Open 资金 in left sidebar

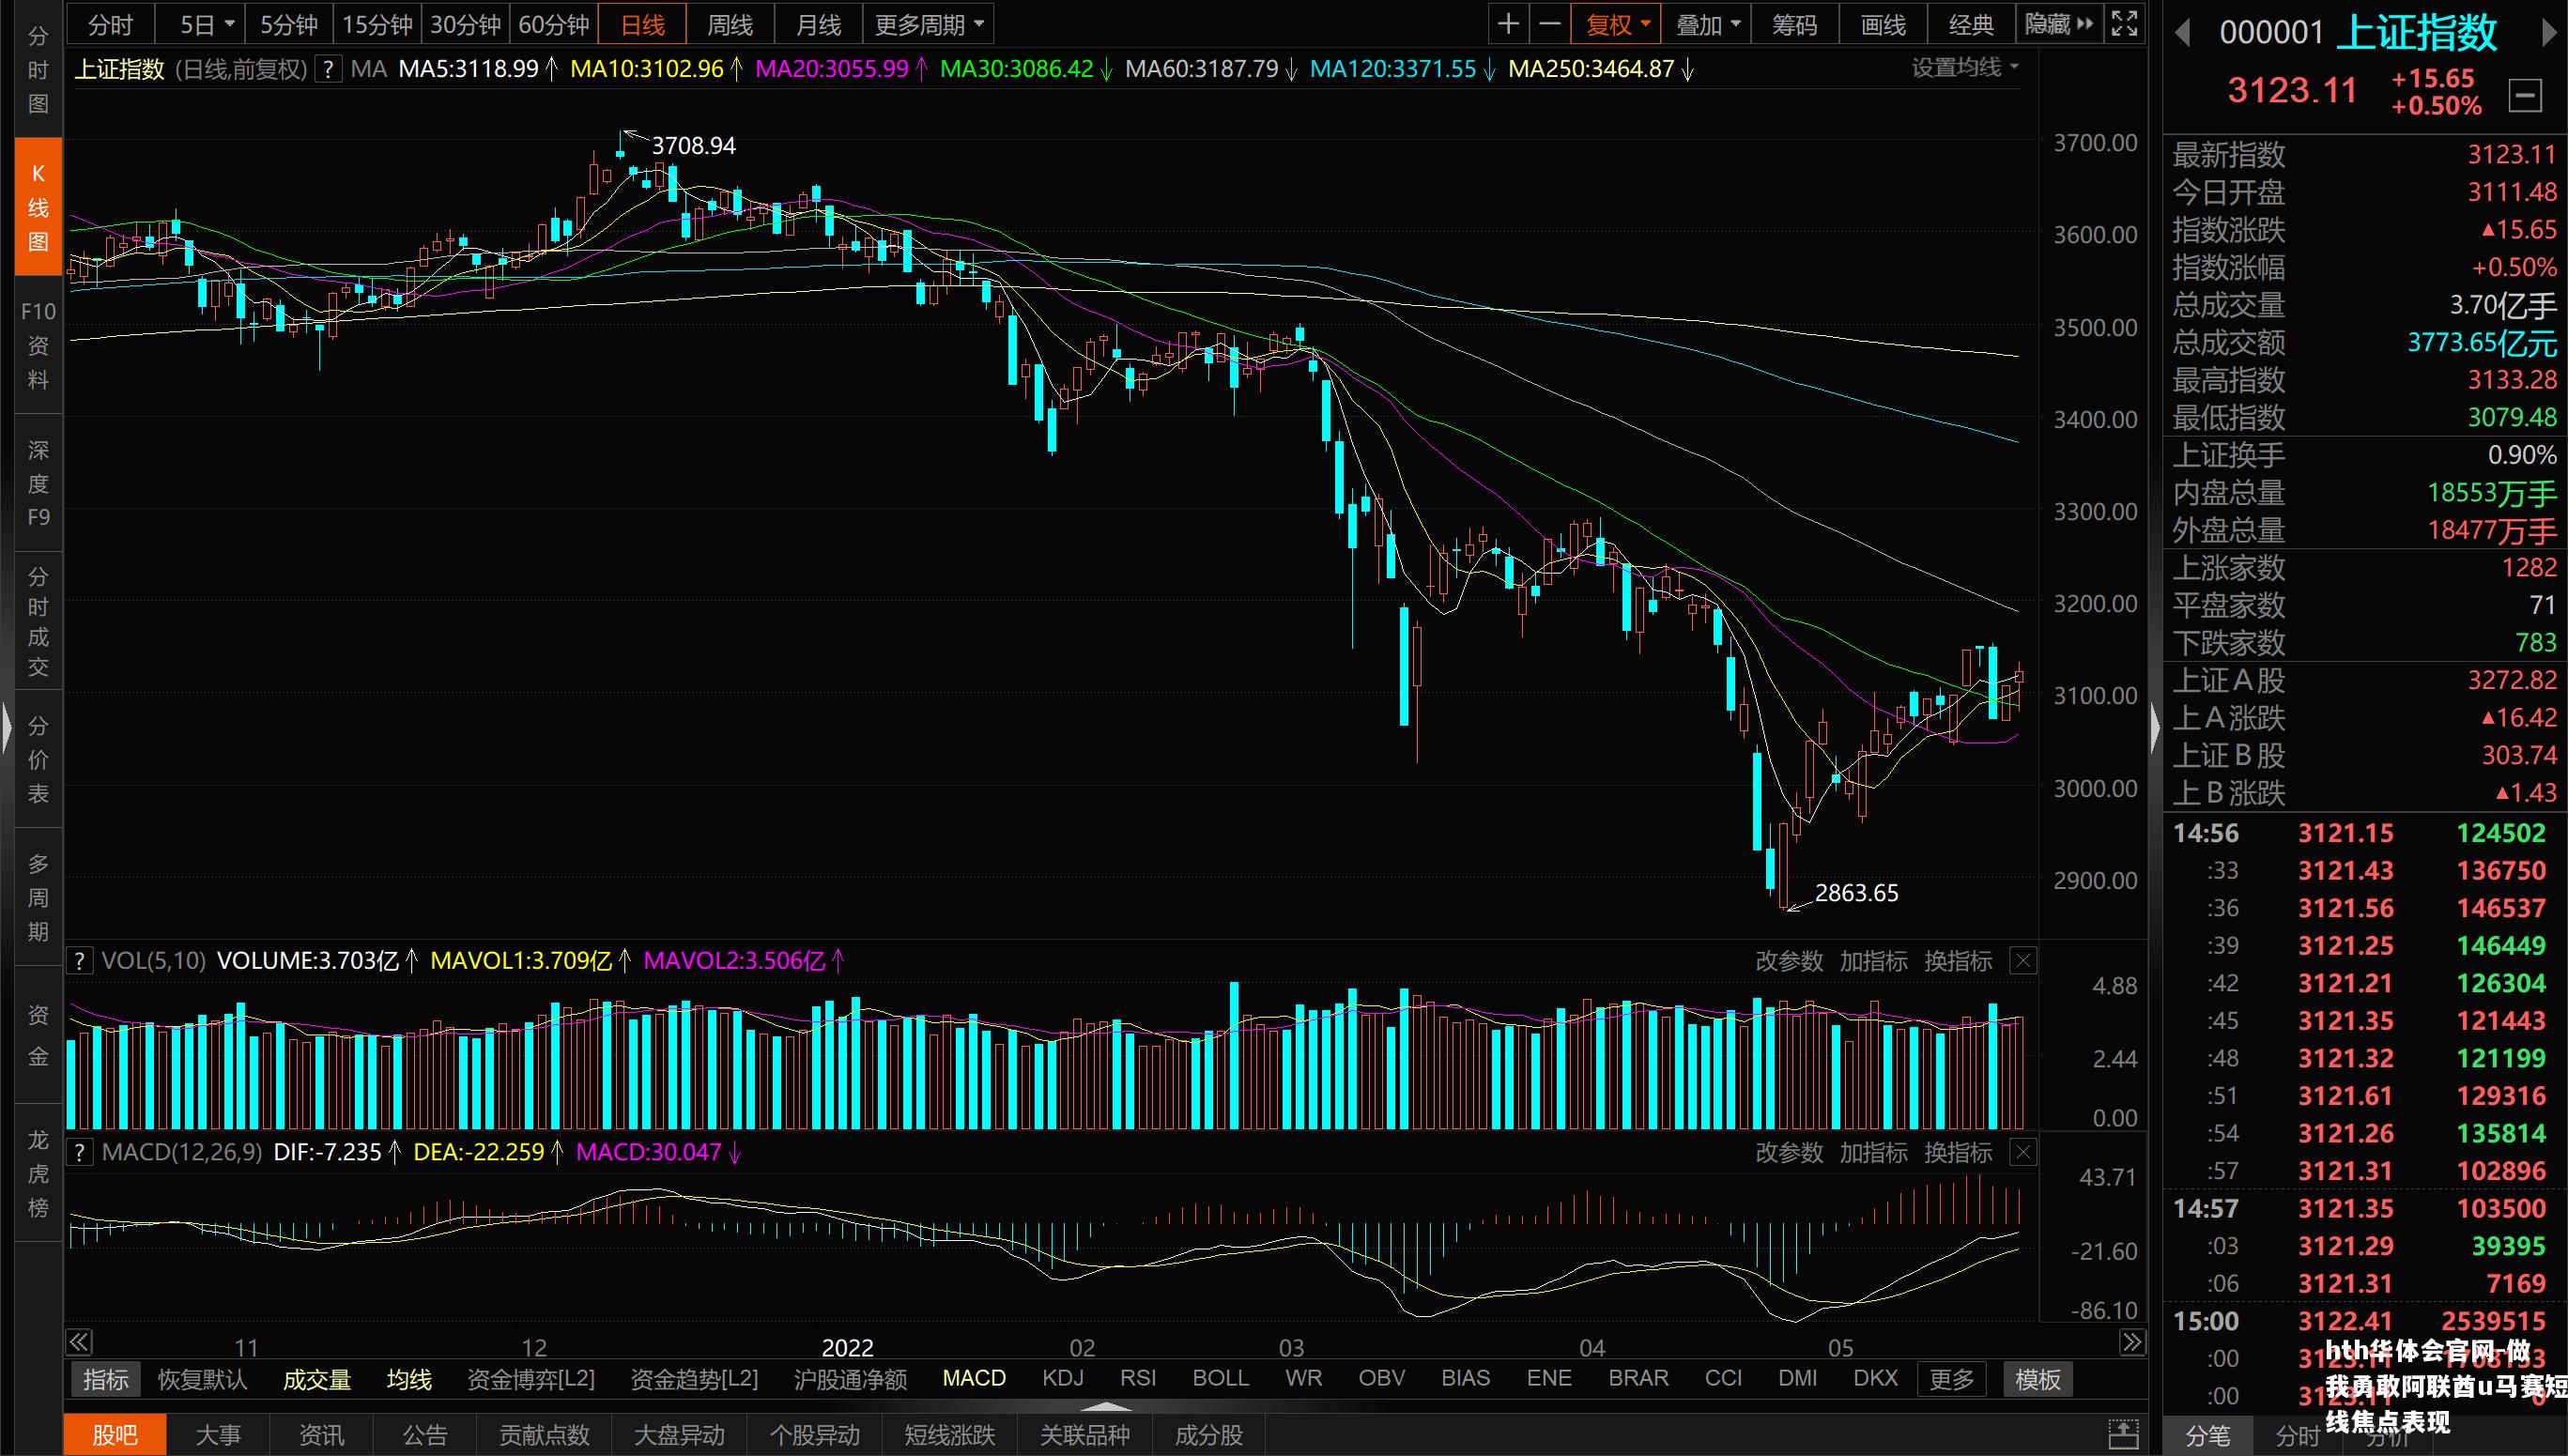pos(38,1035)
